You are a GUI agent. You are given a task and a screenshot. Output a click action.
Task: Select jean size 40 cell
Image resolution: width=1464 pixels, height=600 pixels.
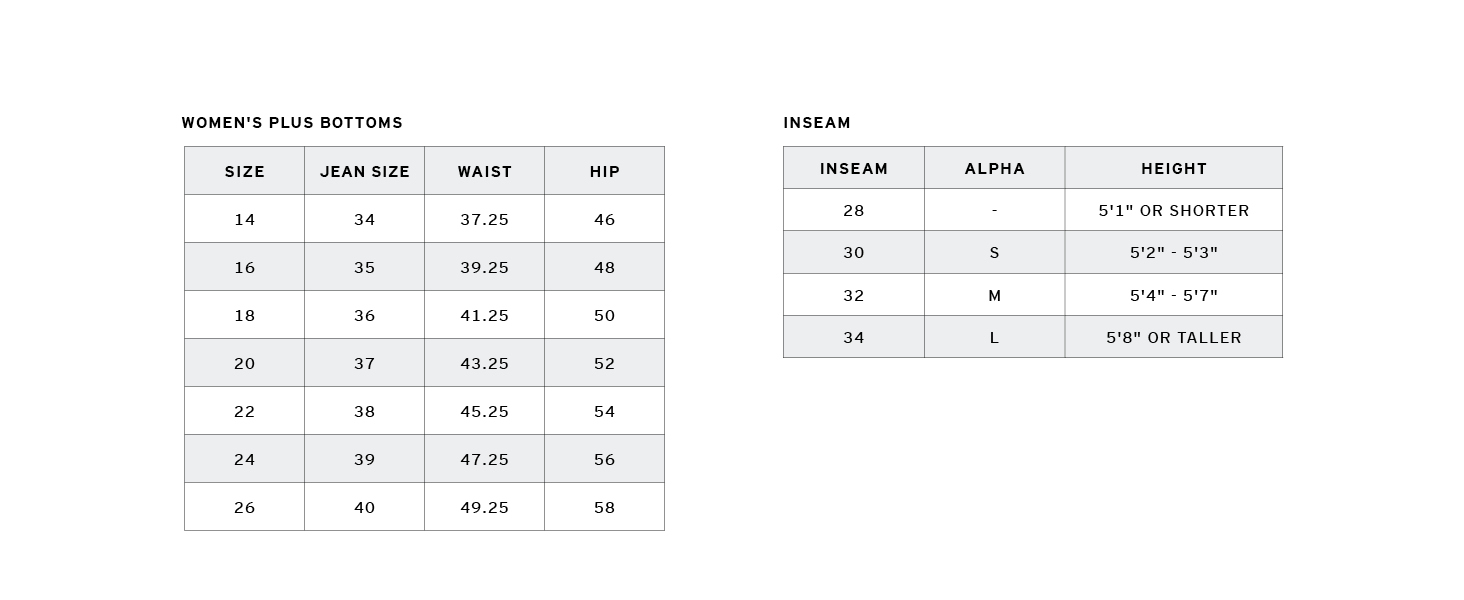(x=365, y=507)
